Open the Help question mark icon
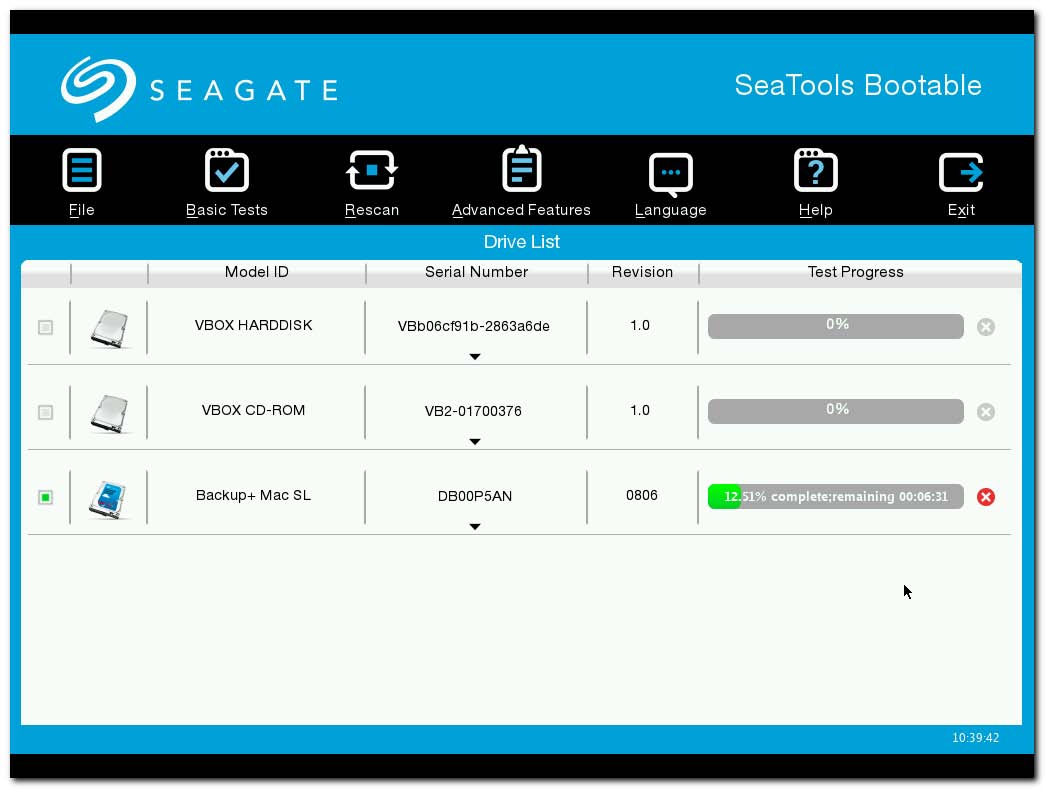This screenshot has width=1045, height=789. click(816, 171)
